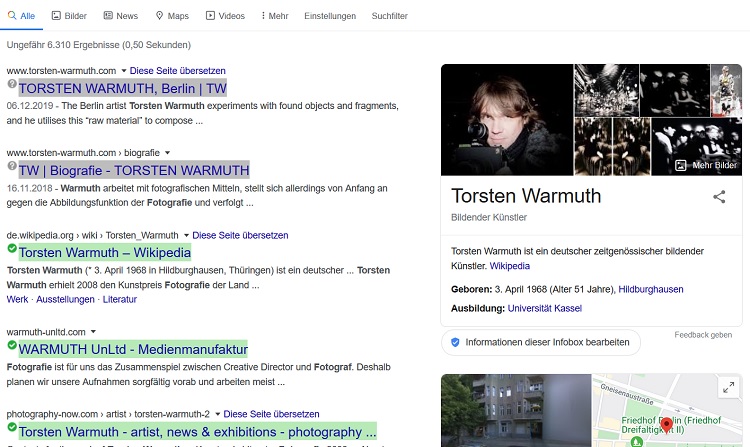Click the Ungefähr 6.310 Ergebnisse text
The height and width of the screenshot is (447, 750).
(99, 45)
